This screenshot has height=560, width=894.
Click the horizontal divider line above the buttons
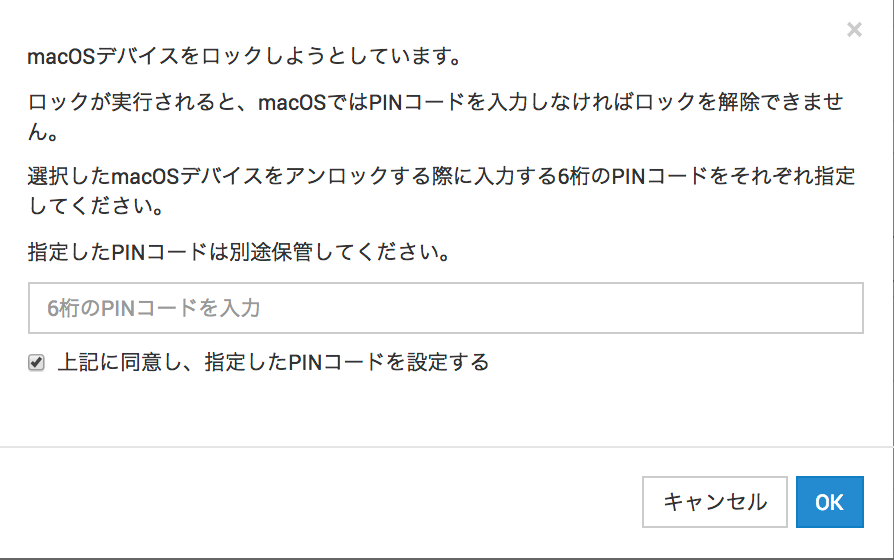coord(447,446)
